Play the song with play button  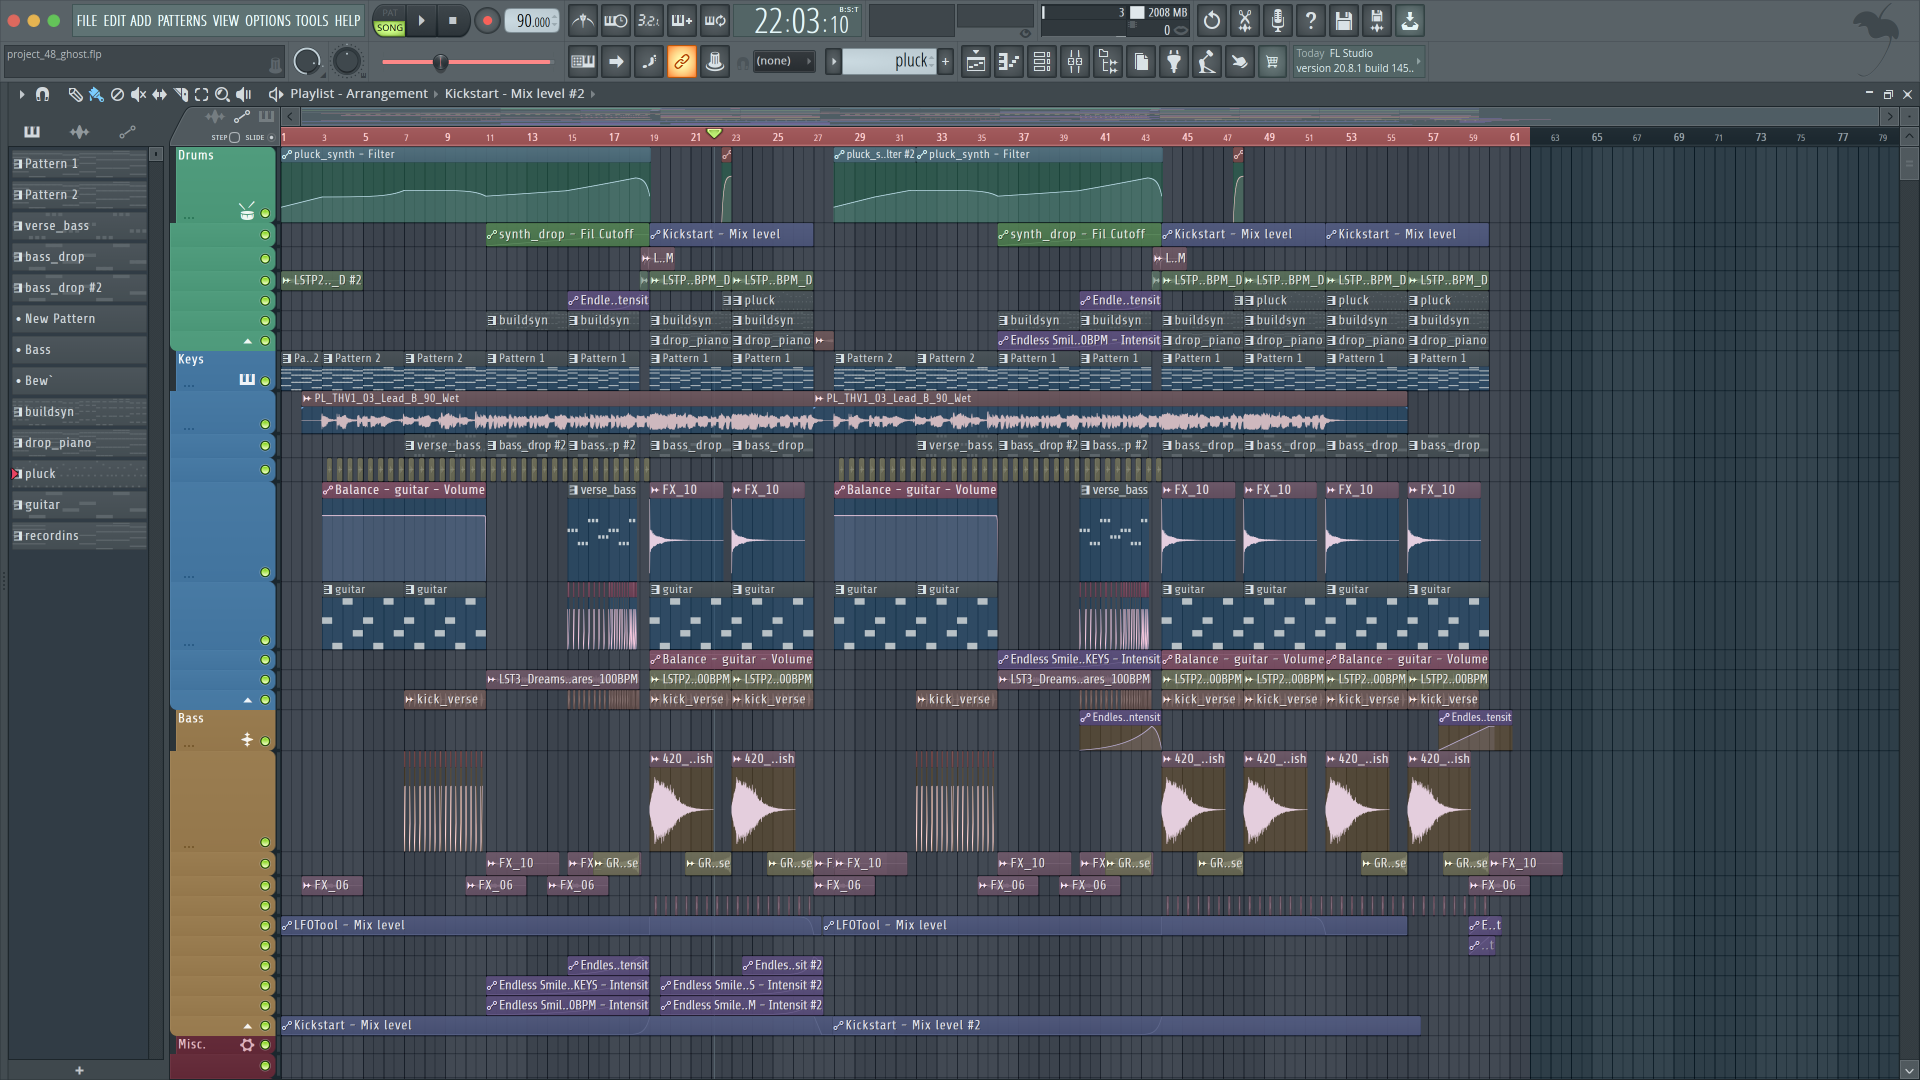pyautogui.click(x=421, y=20)
